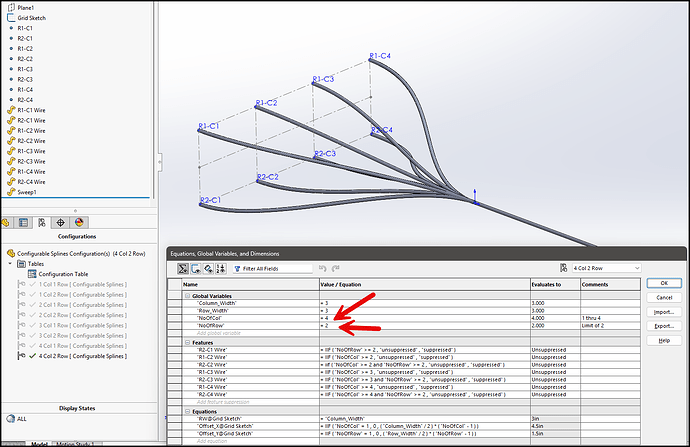The height and width of the screenshot is (447, 690).
Task: Open the DisplayManager color ball tab
Action: point(79,223)
